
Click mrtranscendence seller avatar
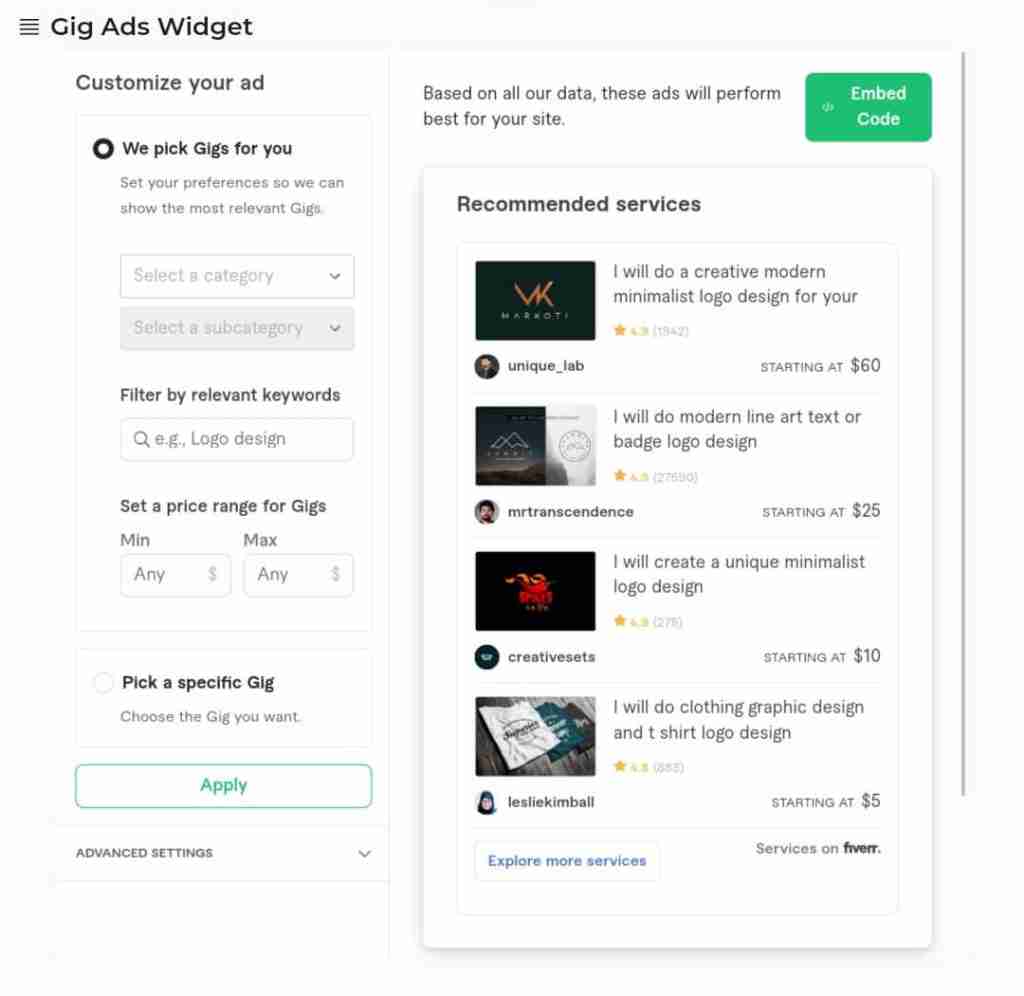[487, 511]
